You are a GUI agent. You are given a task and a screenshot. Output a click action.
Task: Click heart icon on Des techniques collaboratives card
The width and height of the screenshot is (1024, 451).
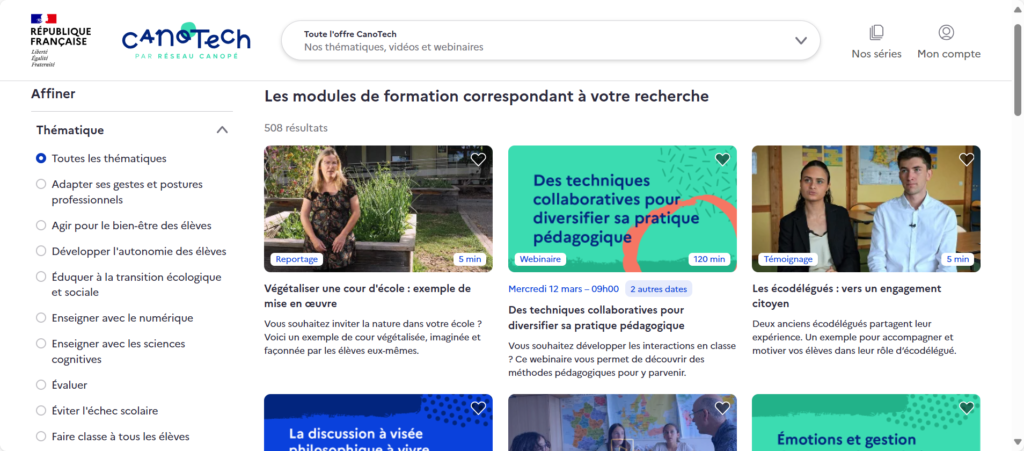point(722,159)
